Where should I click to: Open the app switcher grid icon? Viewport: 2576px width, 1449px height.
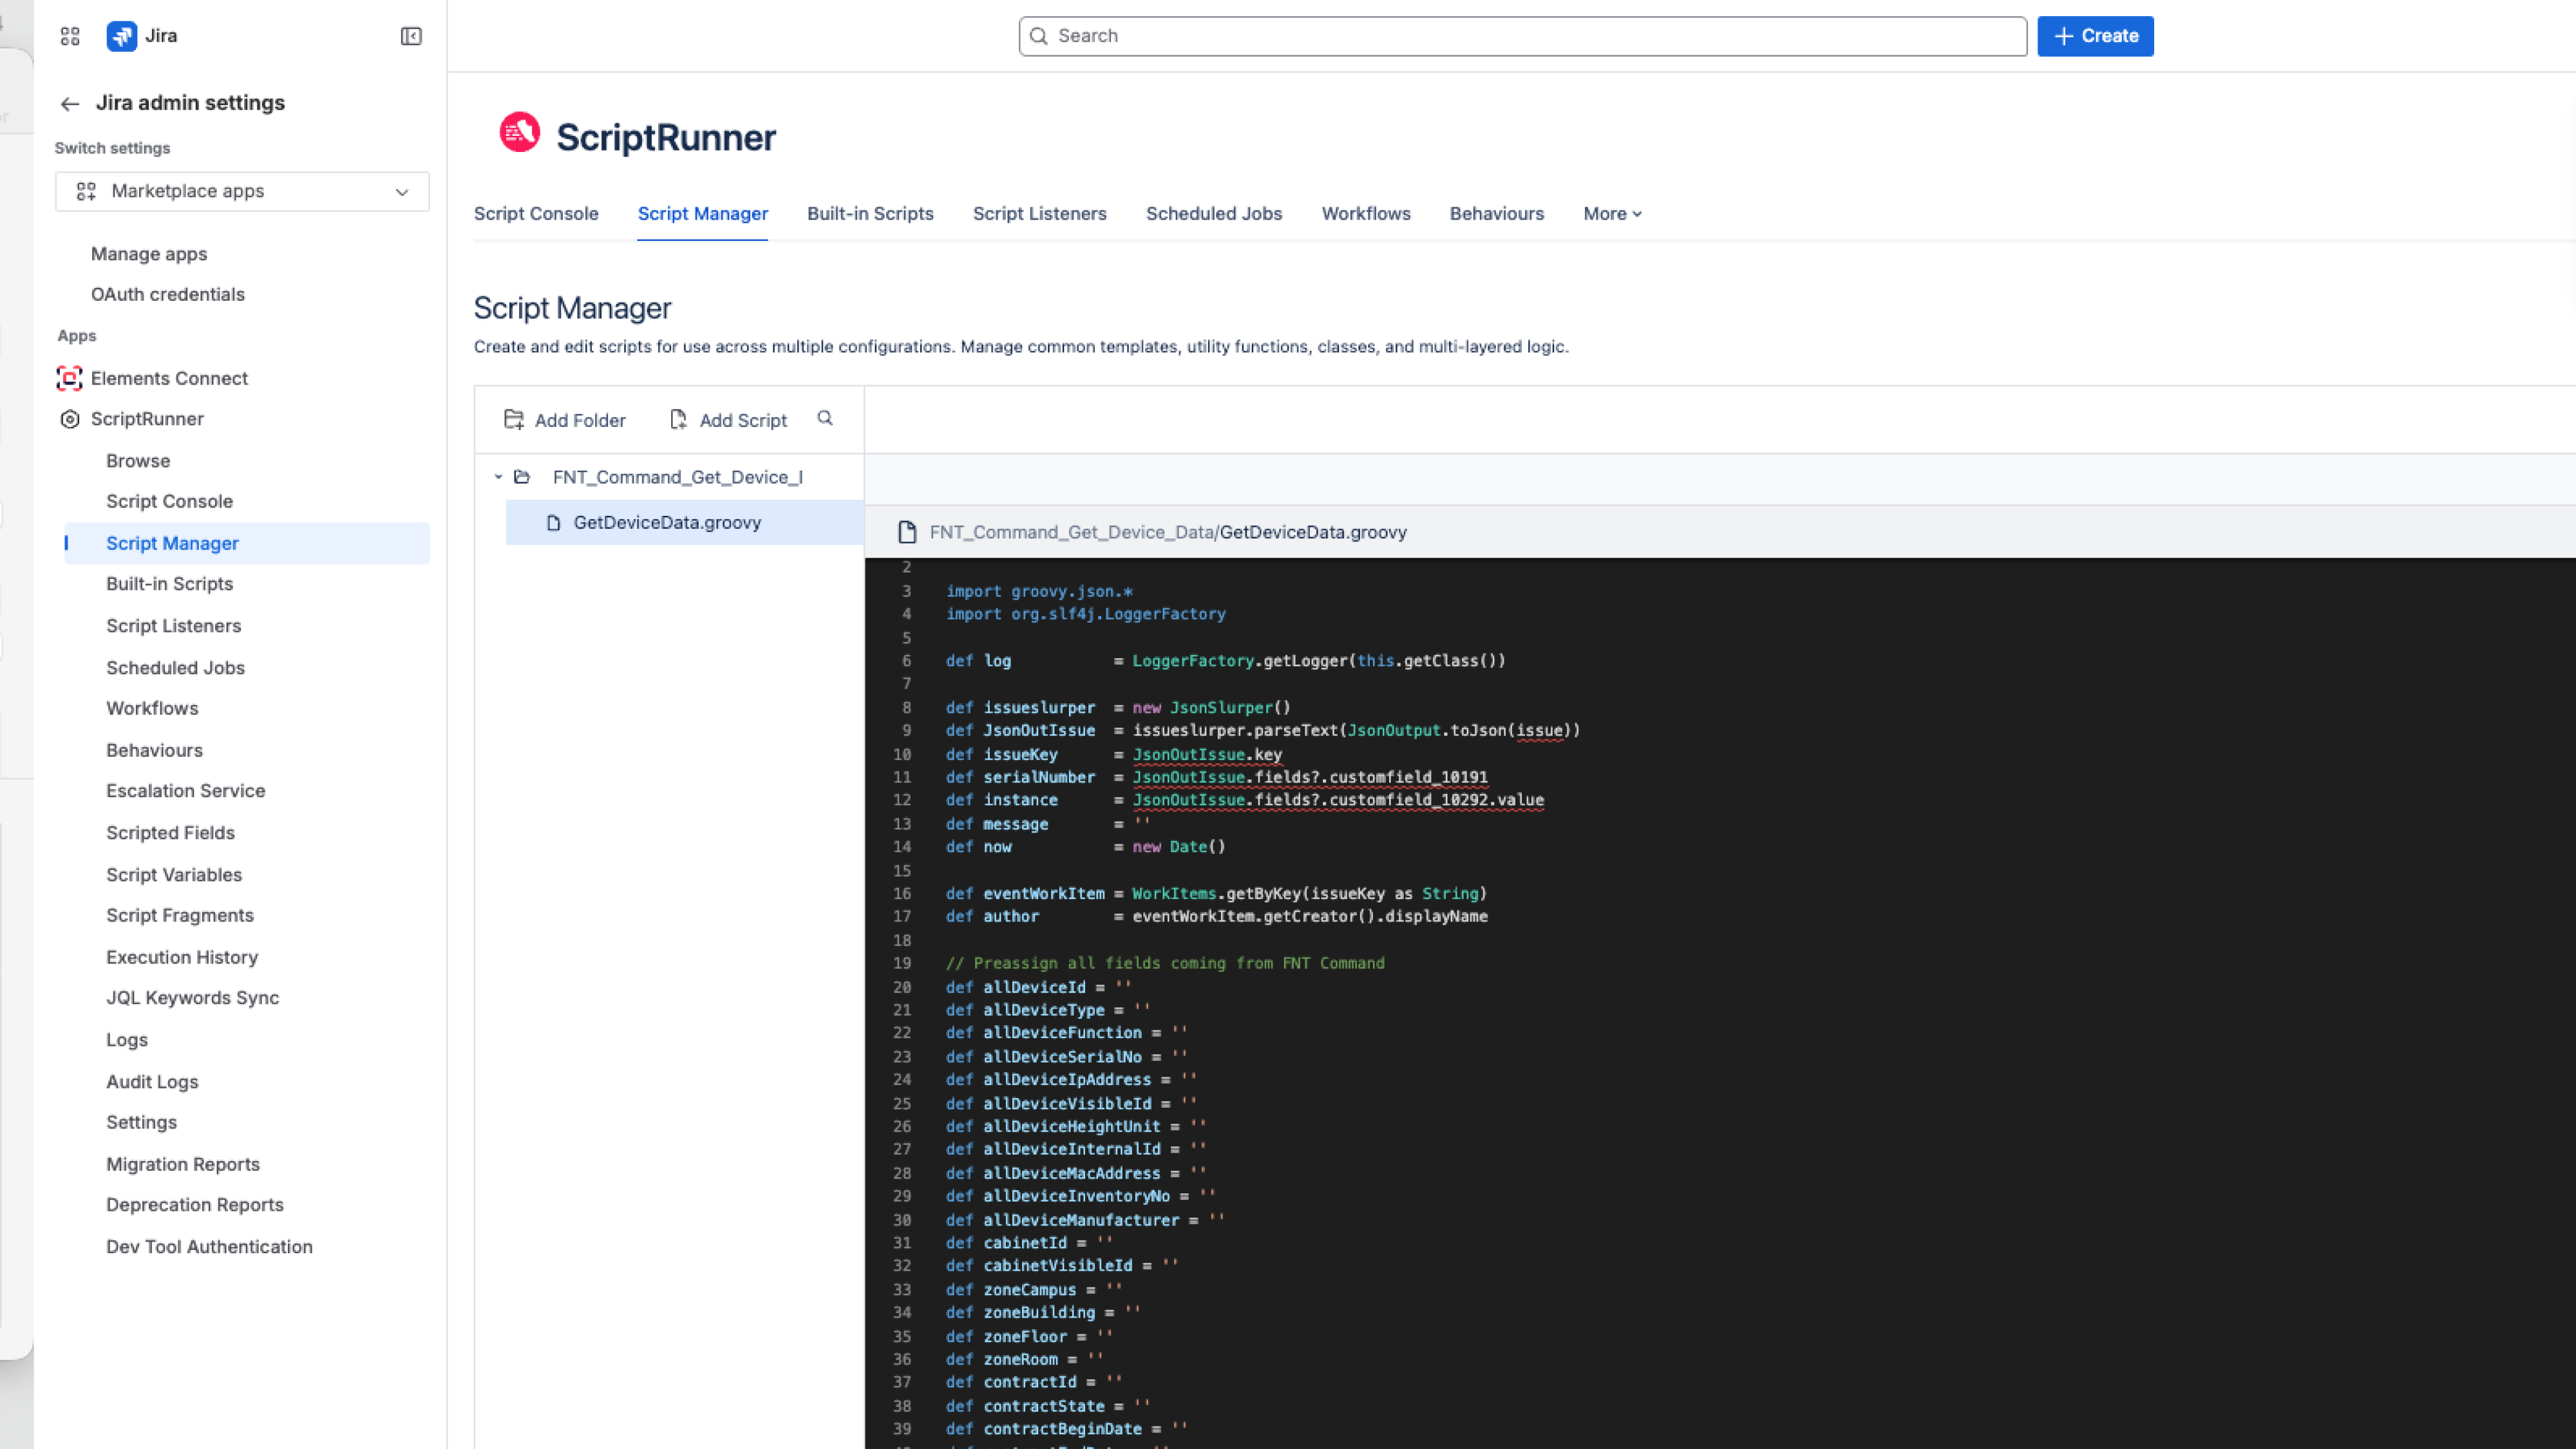(x=70, y=36)
